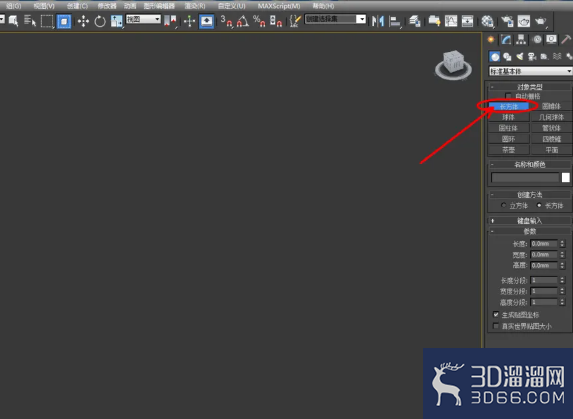This screenshot has height=419, width=573.
Task: Click the 圆柱体 object button
Action: coord(509,128)
